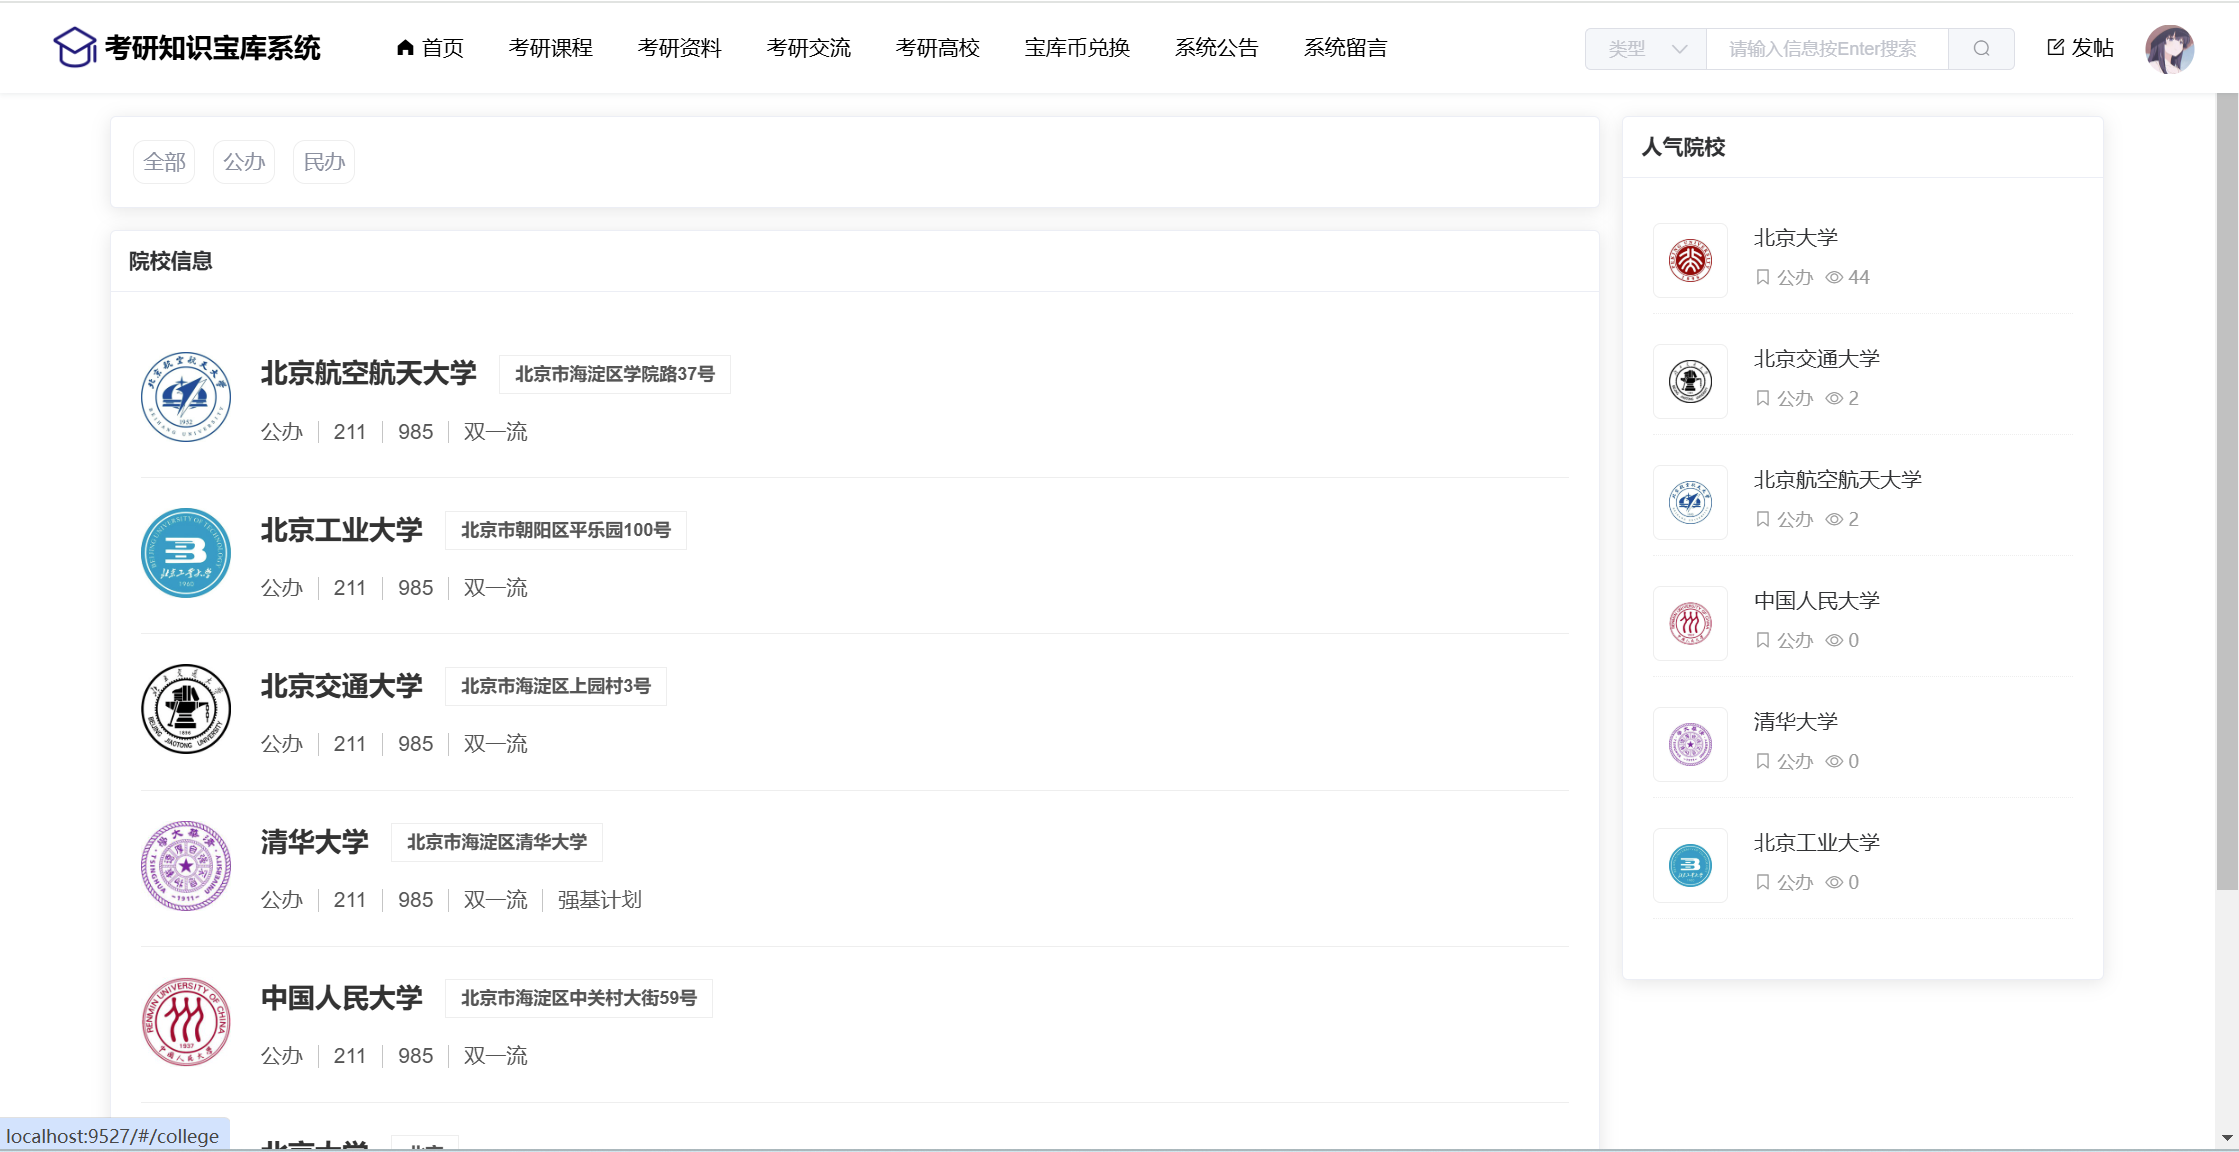Click Beijing Jiaotong University logo in list
This screenshot has height=1152, width=2239.
pos(186,709)
